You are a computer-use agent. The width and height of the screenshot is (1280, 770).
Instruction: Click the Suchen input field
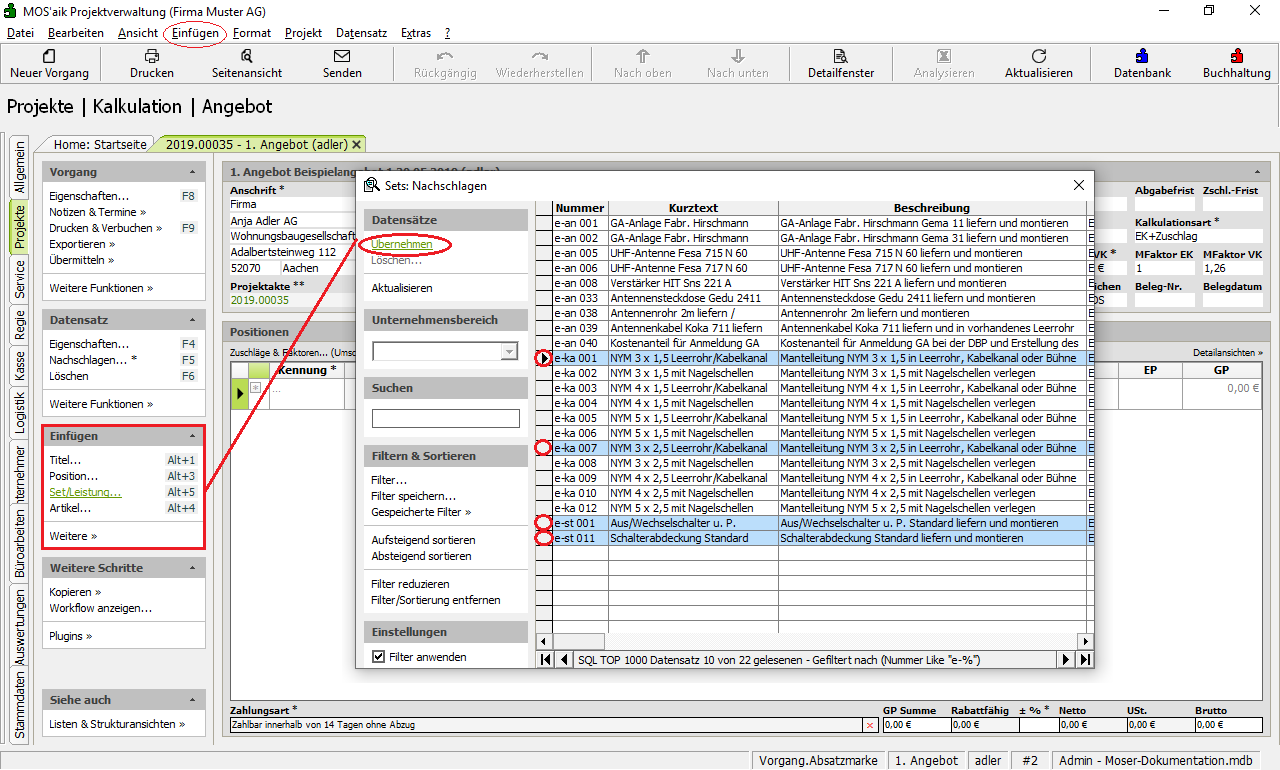pos(446,418)
